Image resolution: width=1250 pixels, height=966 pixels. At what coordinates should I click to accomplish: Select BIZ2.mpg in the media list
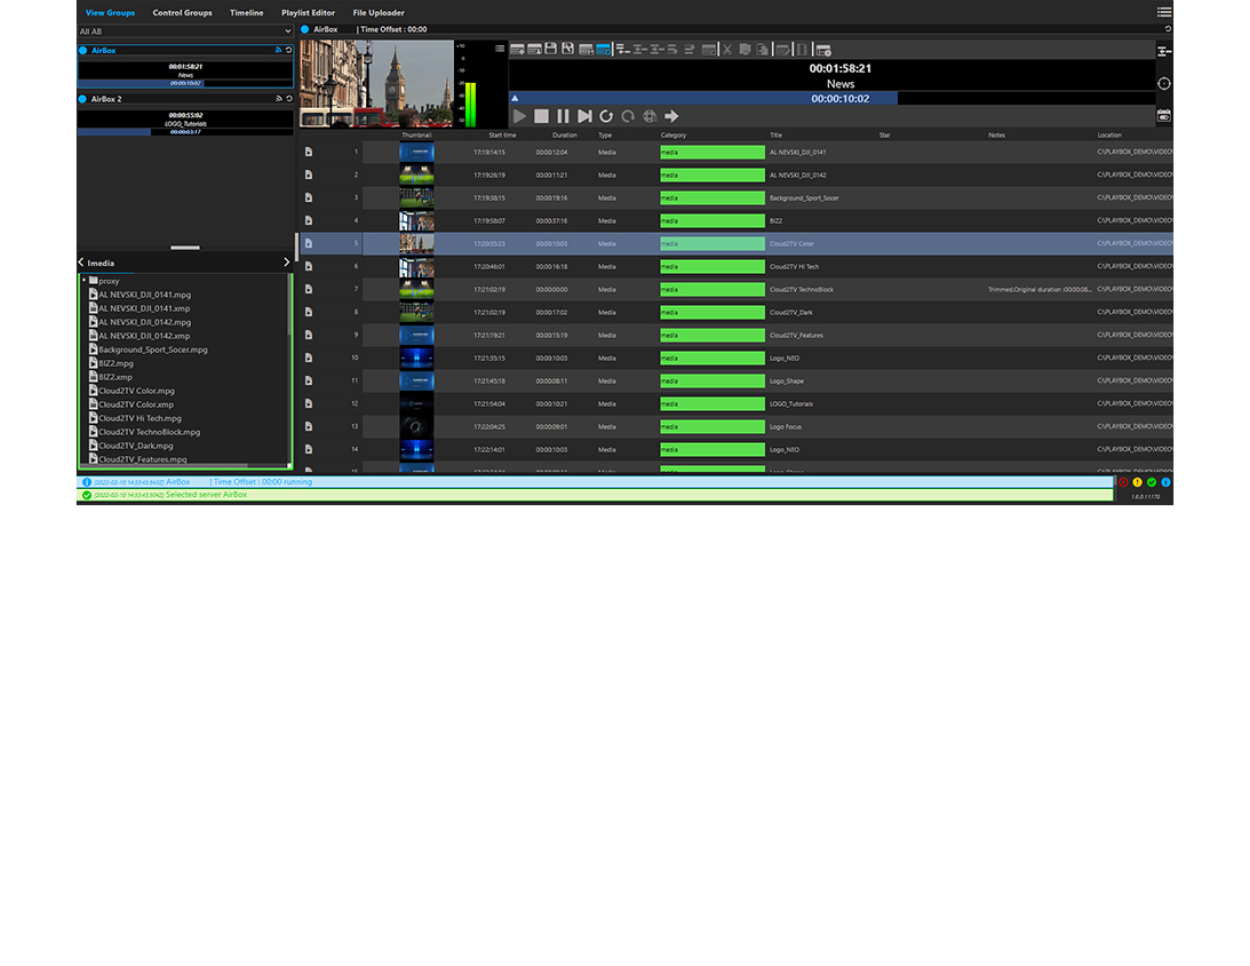pyautogui.click(x=115, y=364)
